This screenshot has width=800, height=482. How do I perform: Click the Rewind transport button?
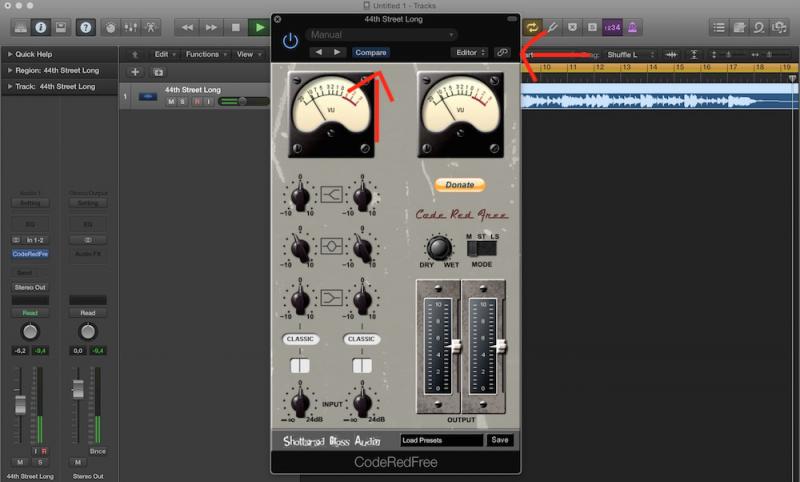(187, 27)
